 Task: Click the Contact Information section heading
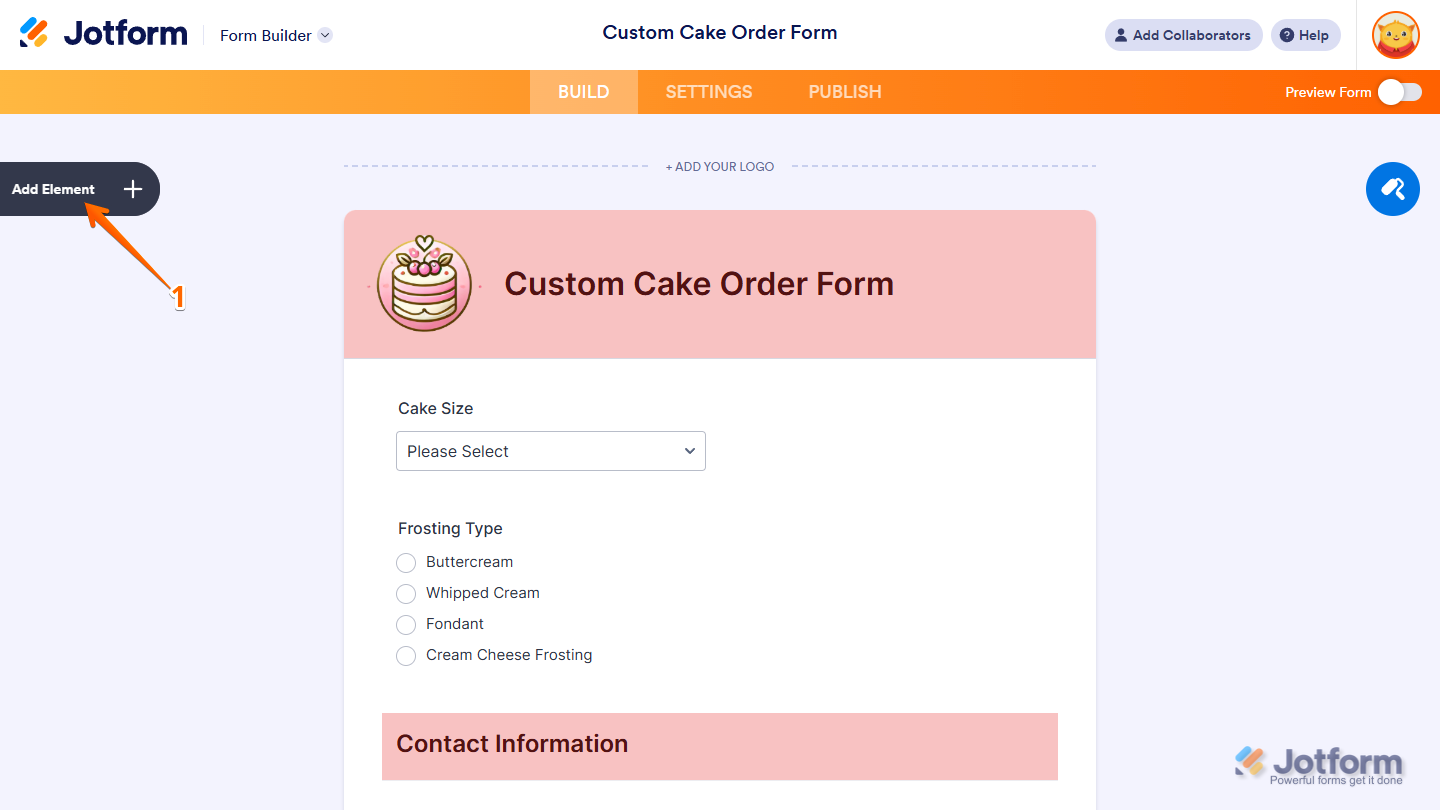[512, 744]
